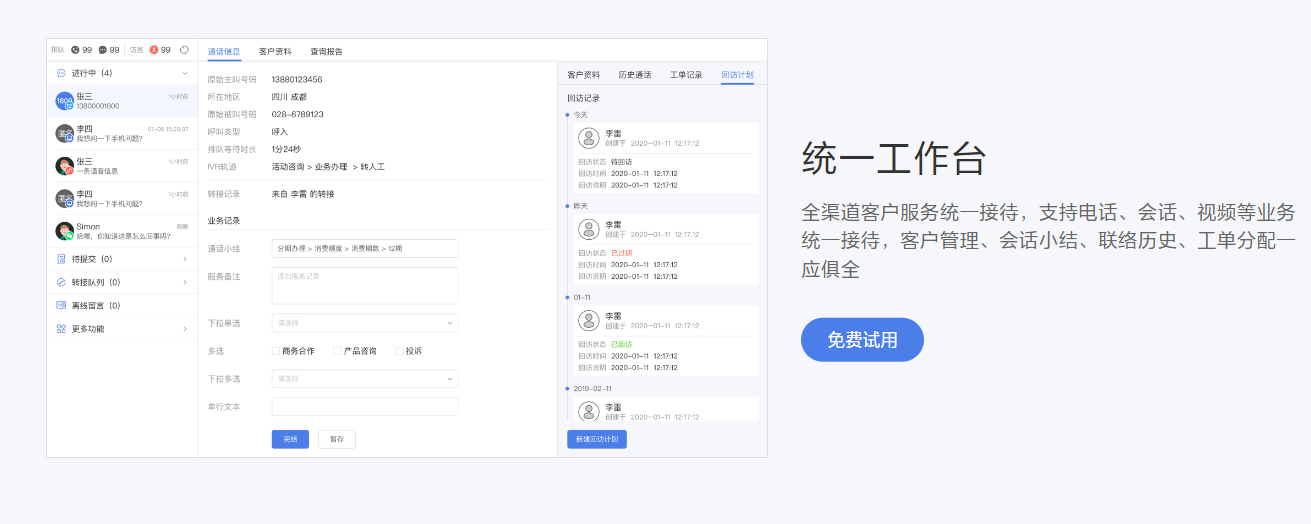Viewport: 1311px width, 524px height.
Task: Click the red visitor count icon
Action: (x=154, y=50)
